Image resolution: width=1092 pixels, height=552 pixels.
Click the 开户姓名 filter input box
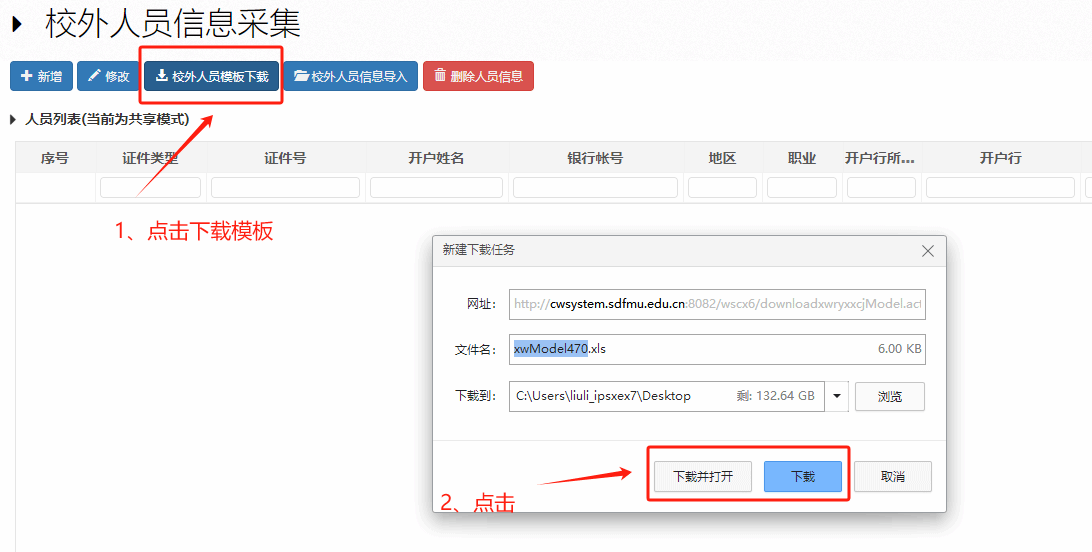pos(436,188)
